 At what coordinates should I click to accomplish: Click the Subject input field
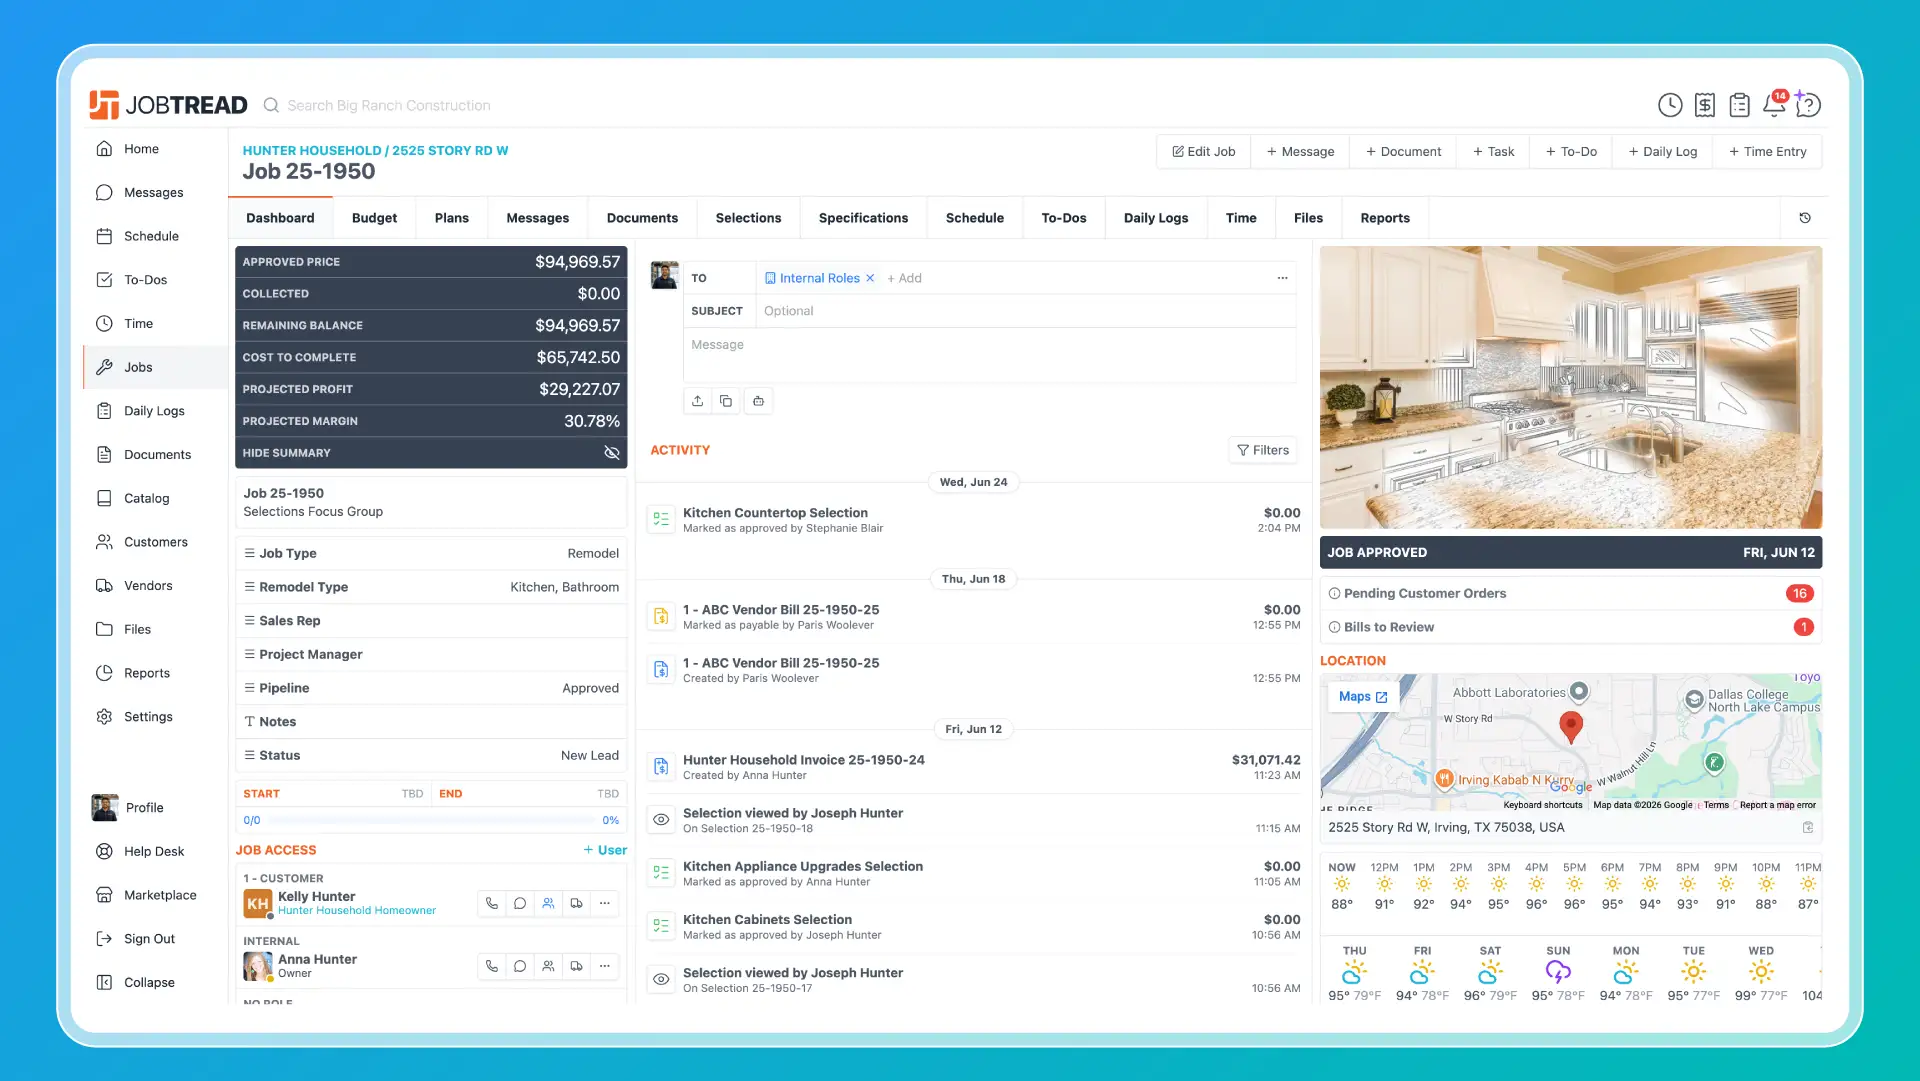[x=1026, y=311]
